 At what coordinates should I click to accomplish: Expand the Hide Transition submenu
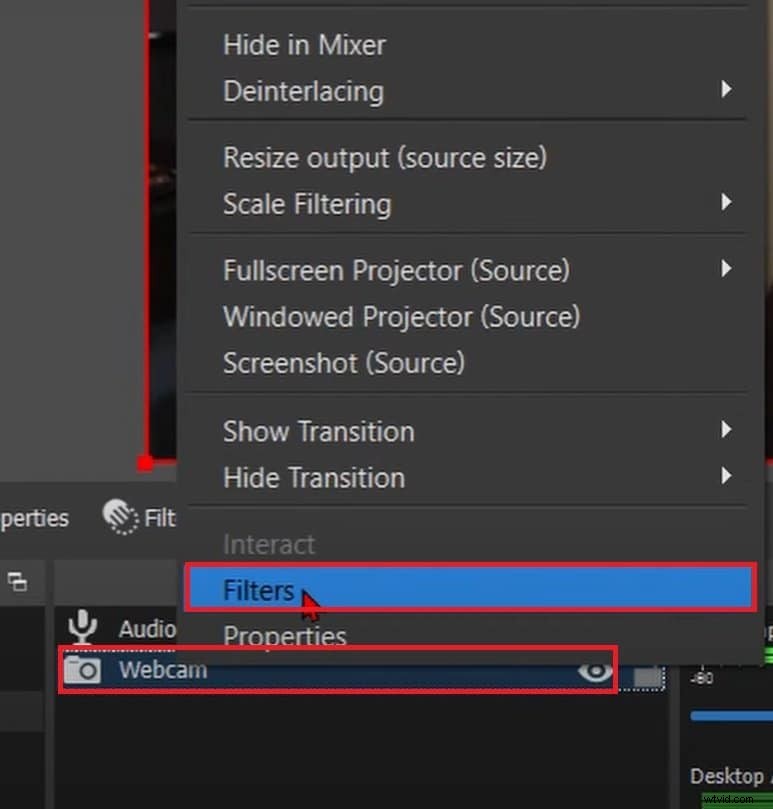point(315,478)
